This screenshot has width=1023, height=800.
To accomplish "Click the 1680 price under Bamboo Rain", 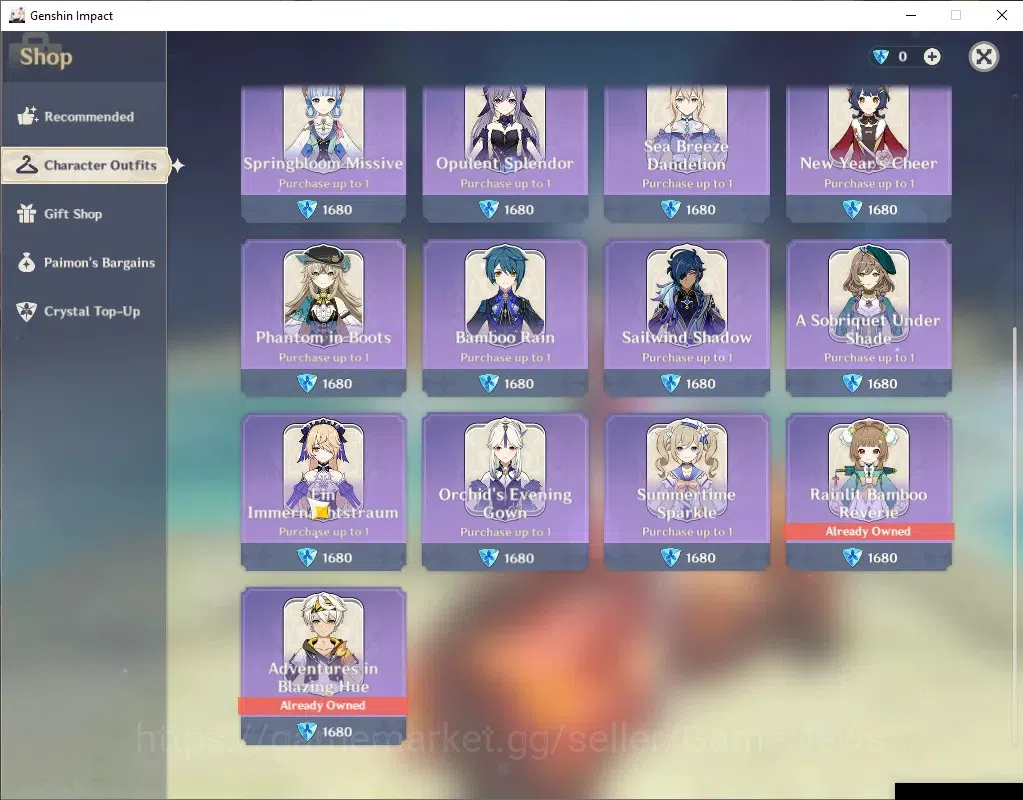I will coord(519,384).
